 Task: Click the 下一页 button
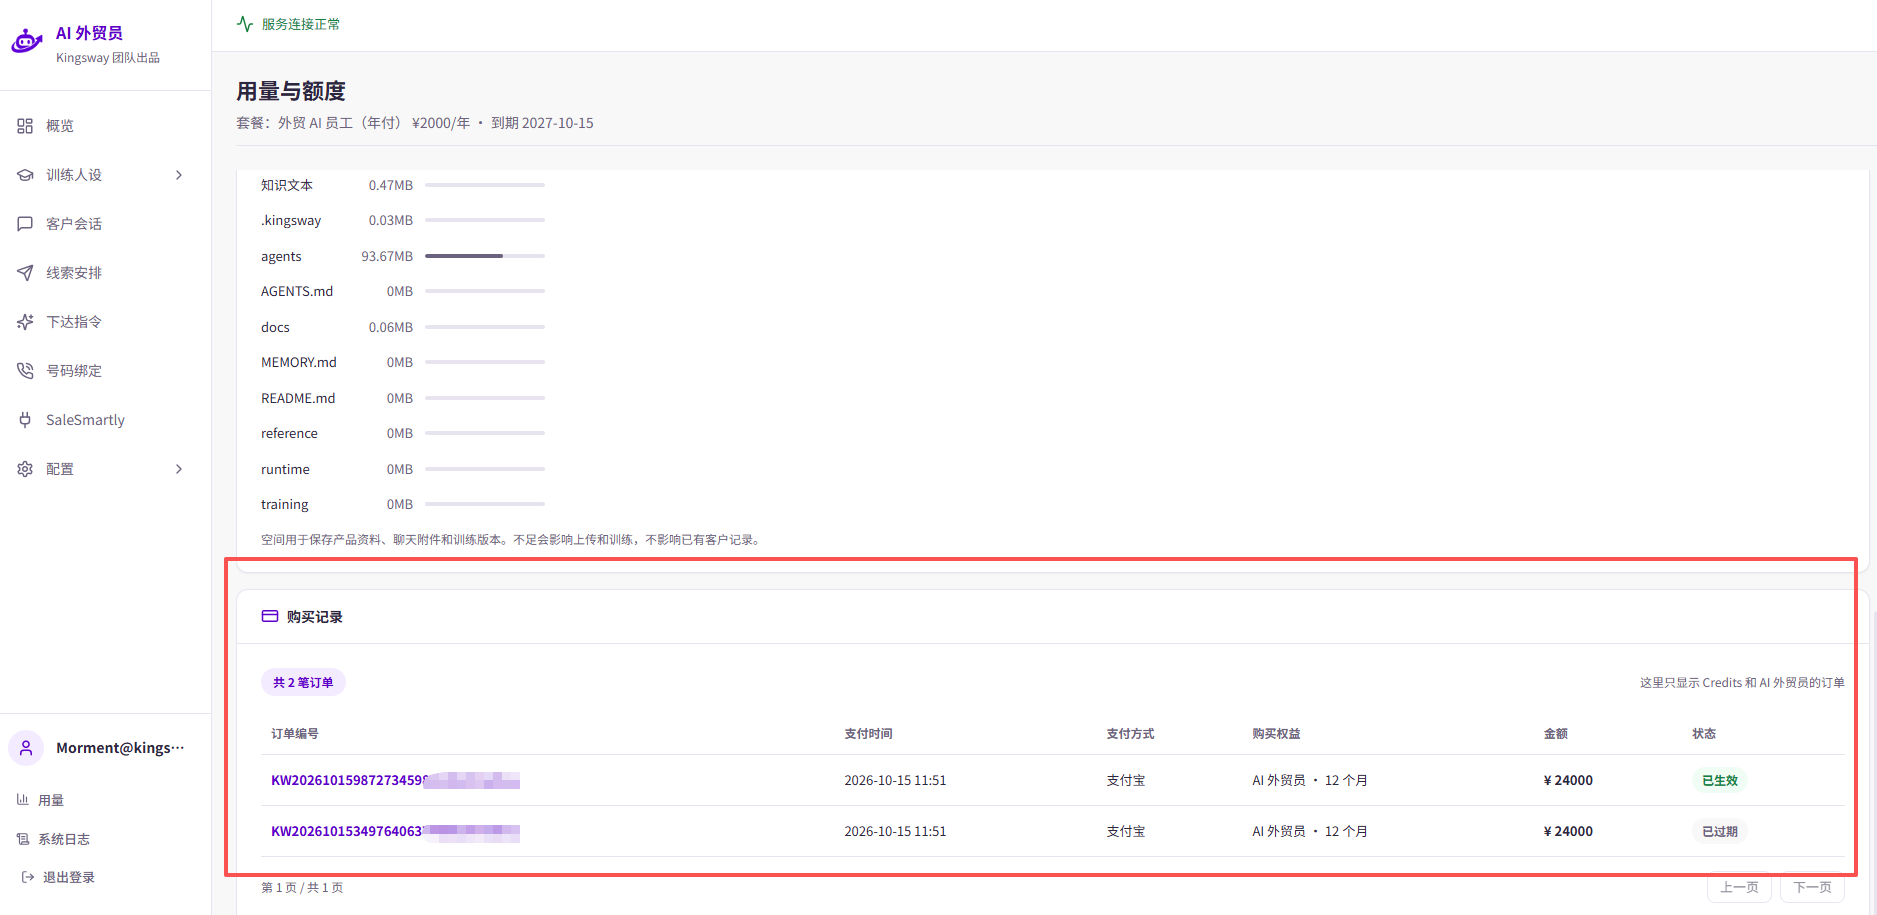1812,887
